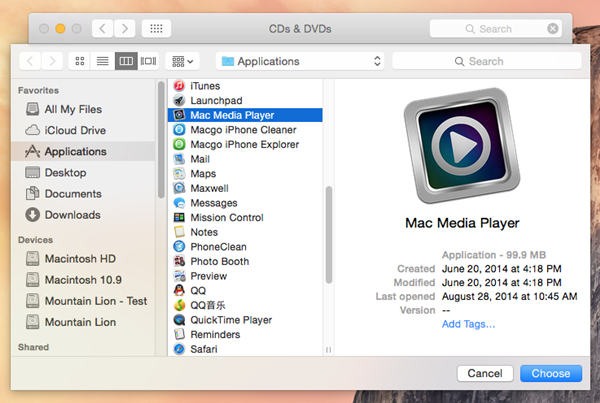The width and height of the screenshot is (600, 403).
Task: Click the Photo Booth icon
Action: pos(179,261)
